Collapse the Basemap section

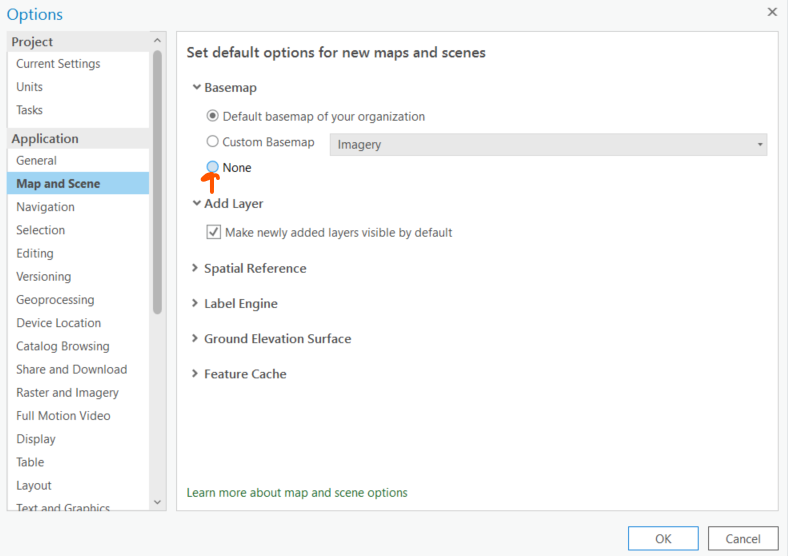(196, 88)
